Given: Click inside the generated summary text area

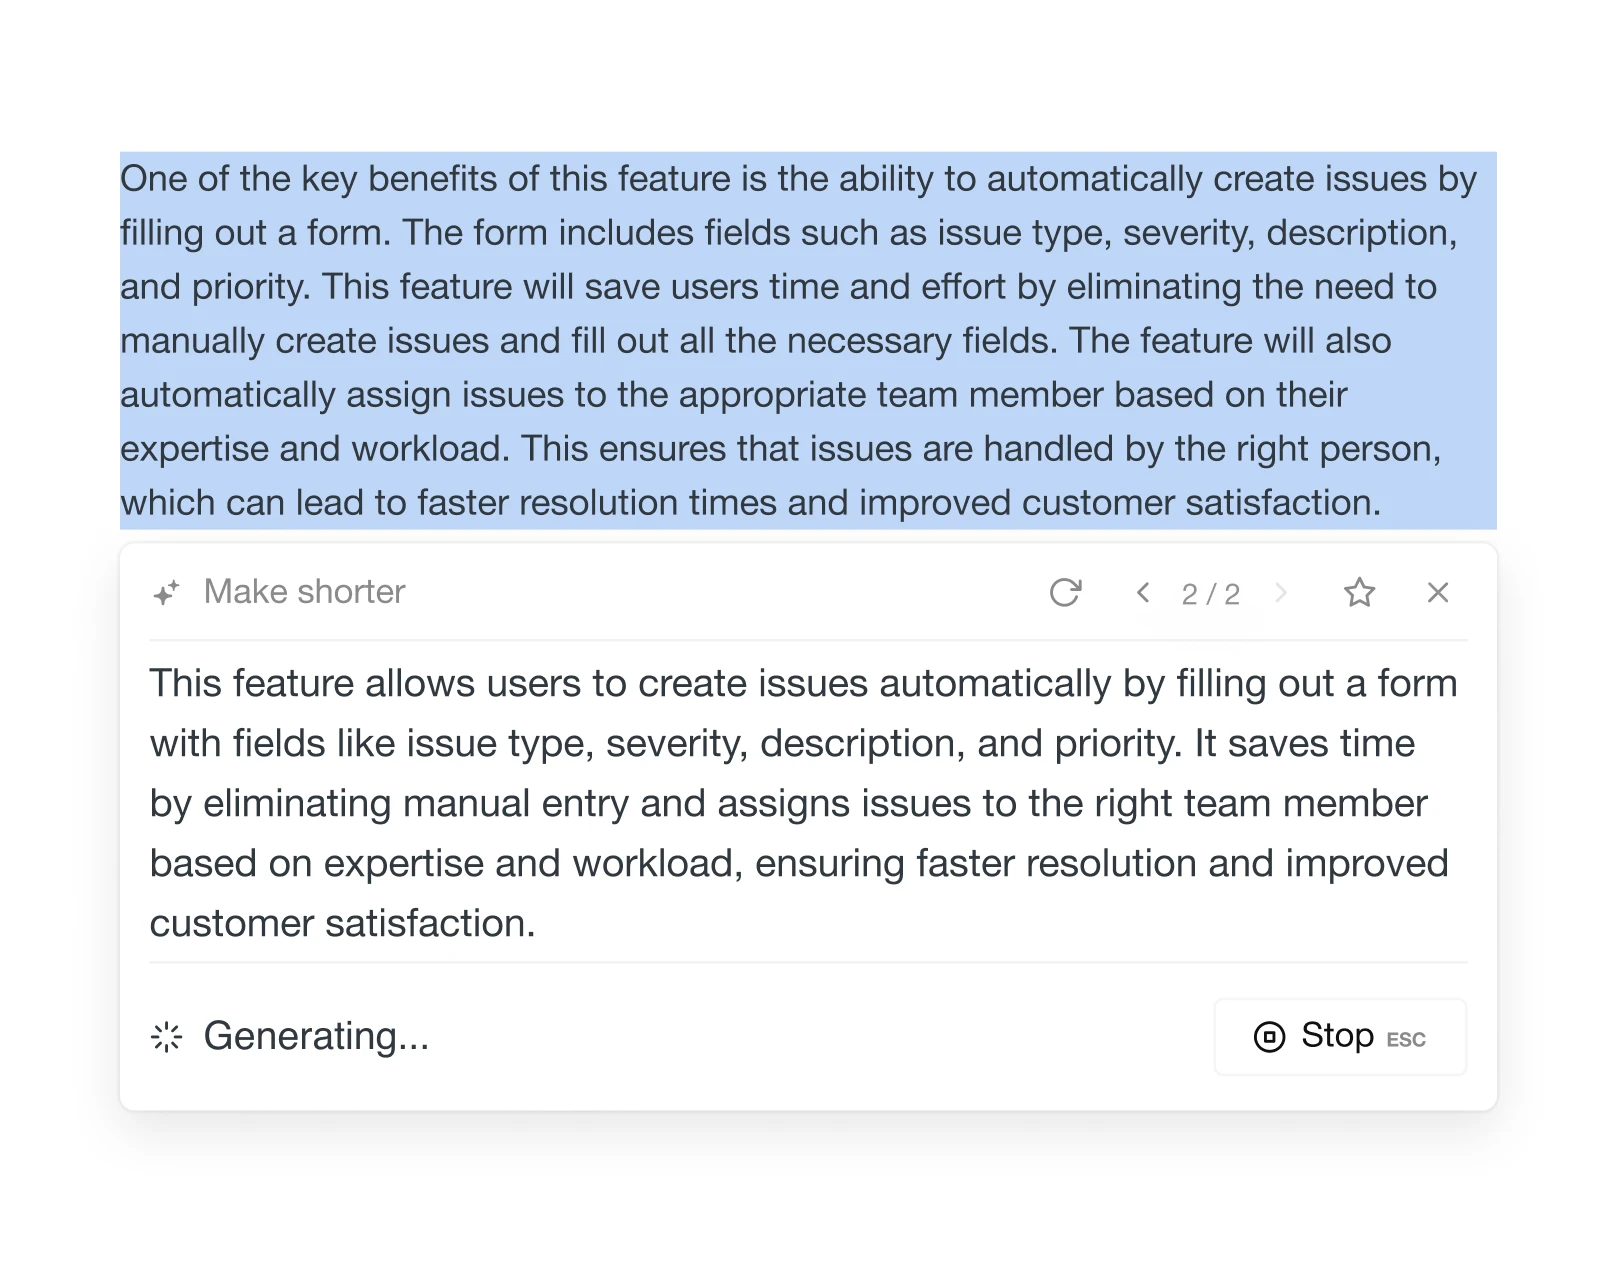Looking at the screenshot, I should (x=800, y=802).
